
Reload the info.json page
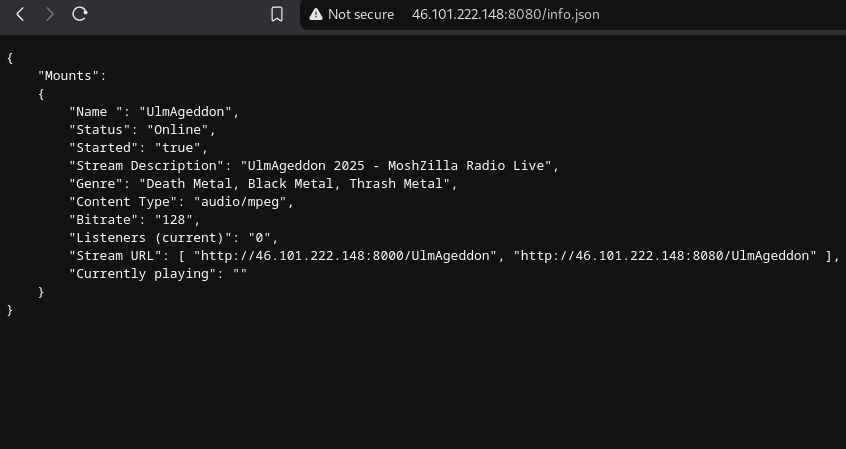[x=80, y=14]
